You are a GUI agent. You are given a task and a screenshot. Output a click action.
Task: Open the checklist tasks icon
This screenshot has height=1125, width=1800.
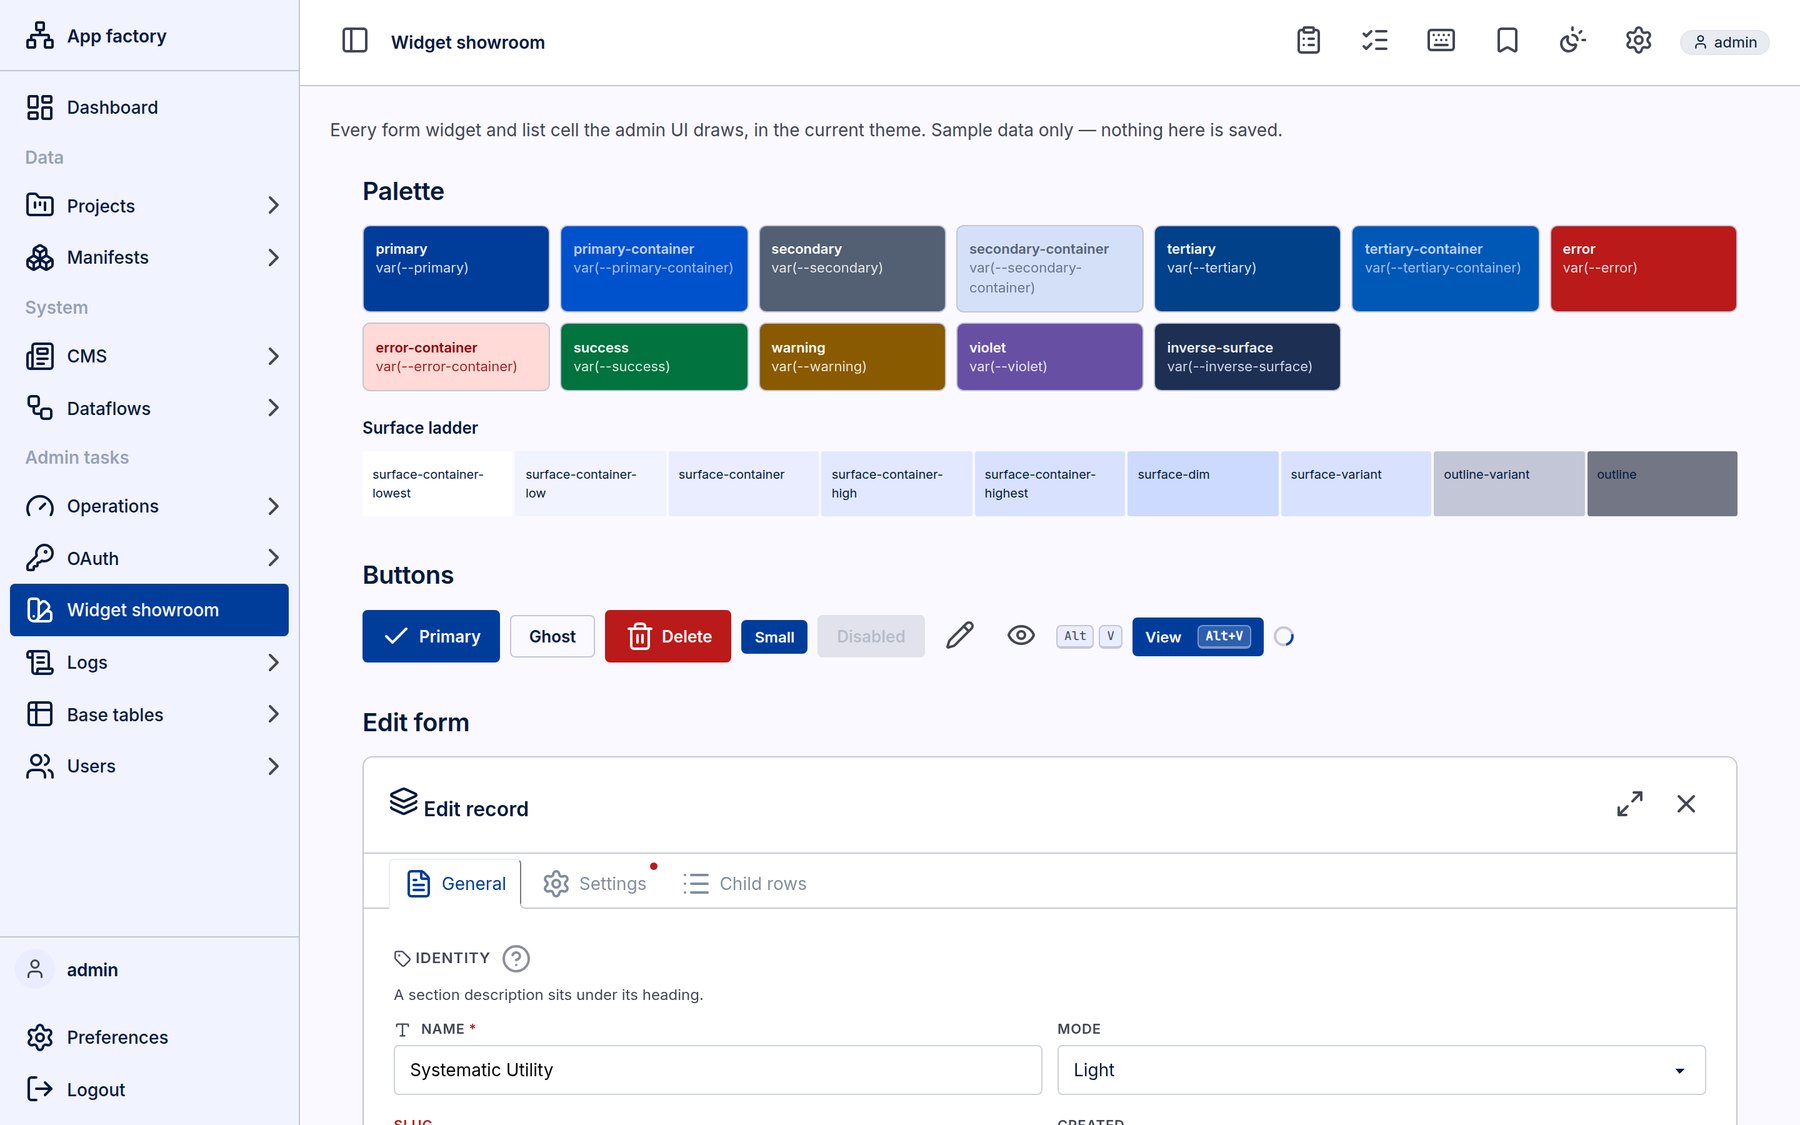tap(1374, 41)
